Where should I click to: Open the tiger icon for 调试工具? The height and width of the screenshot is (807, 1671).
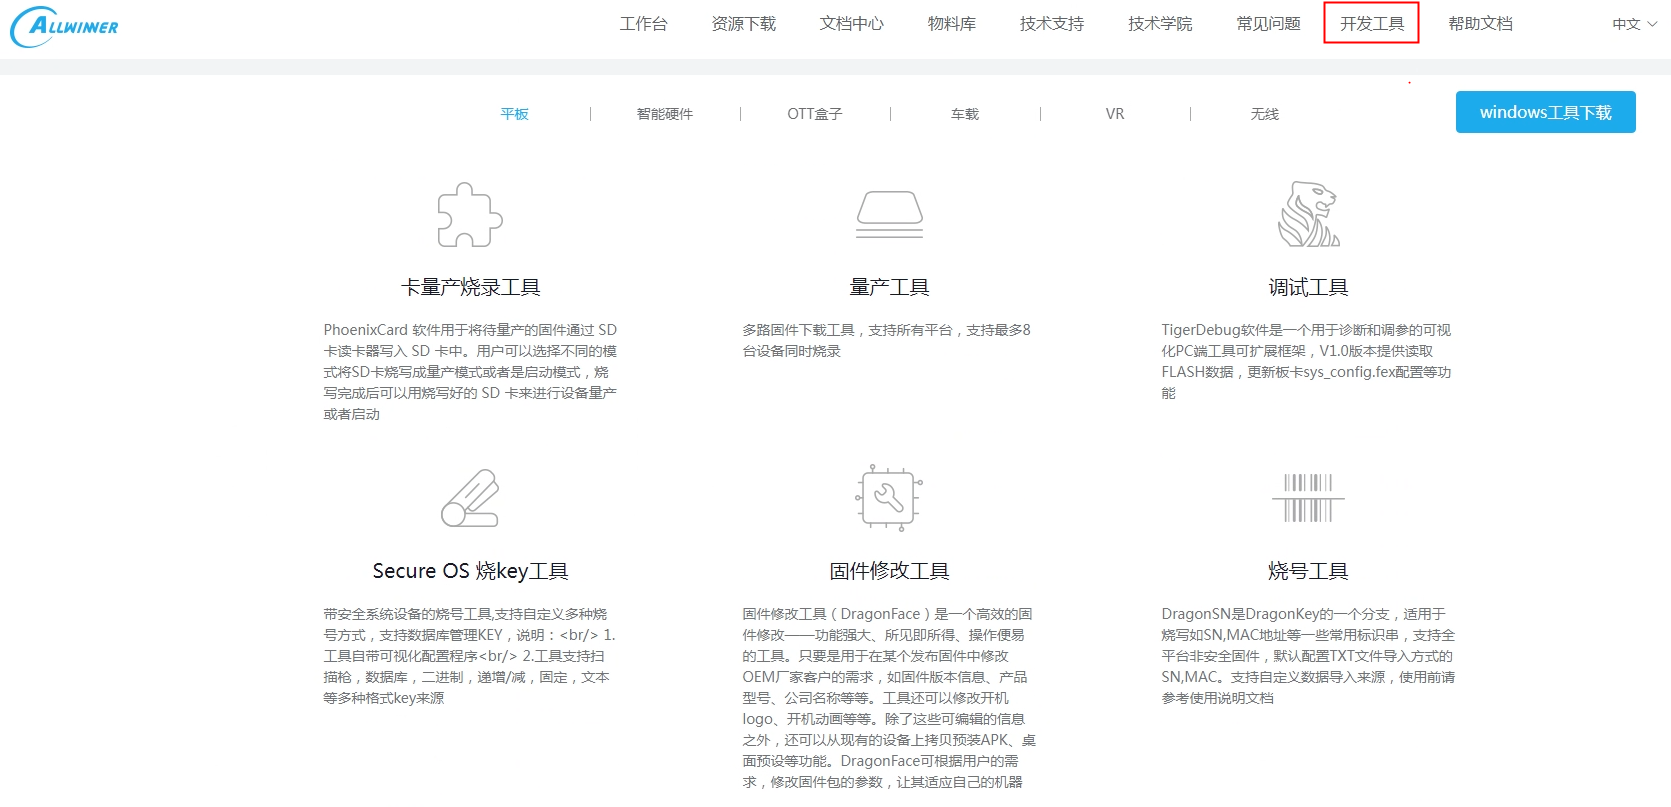coord(1308,214)
